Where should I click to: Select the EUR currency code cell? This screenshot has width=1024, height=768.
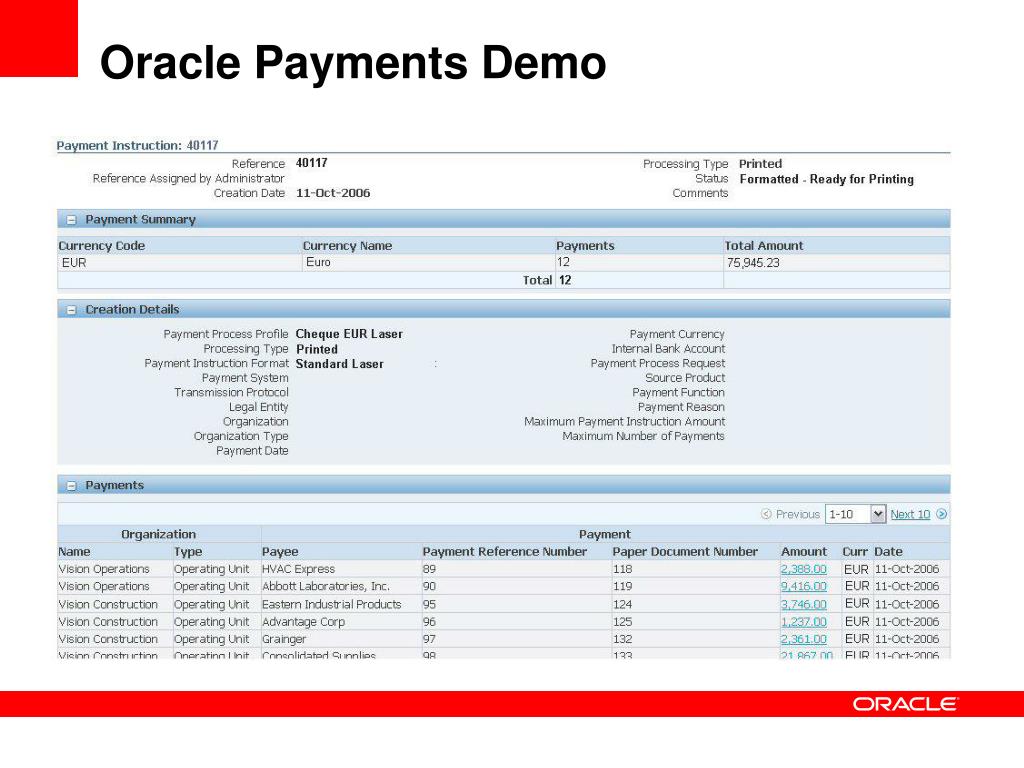click(x=74, y=263)
